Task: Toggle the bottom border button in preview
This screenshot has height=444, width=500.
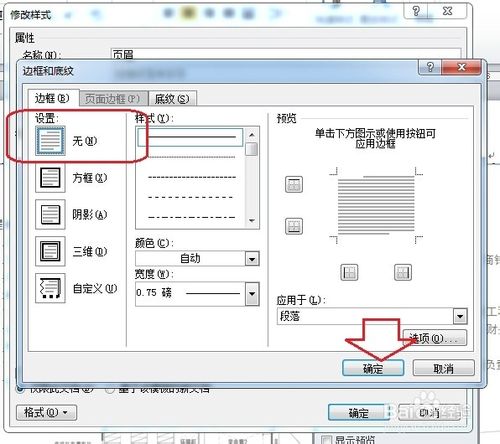Action: pos(294,226)
